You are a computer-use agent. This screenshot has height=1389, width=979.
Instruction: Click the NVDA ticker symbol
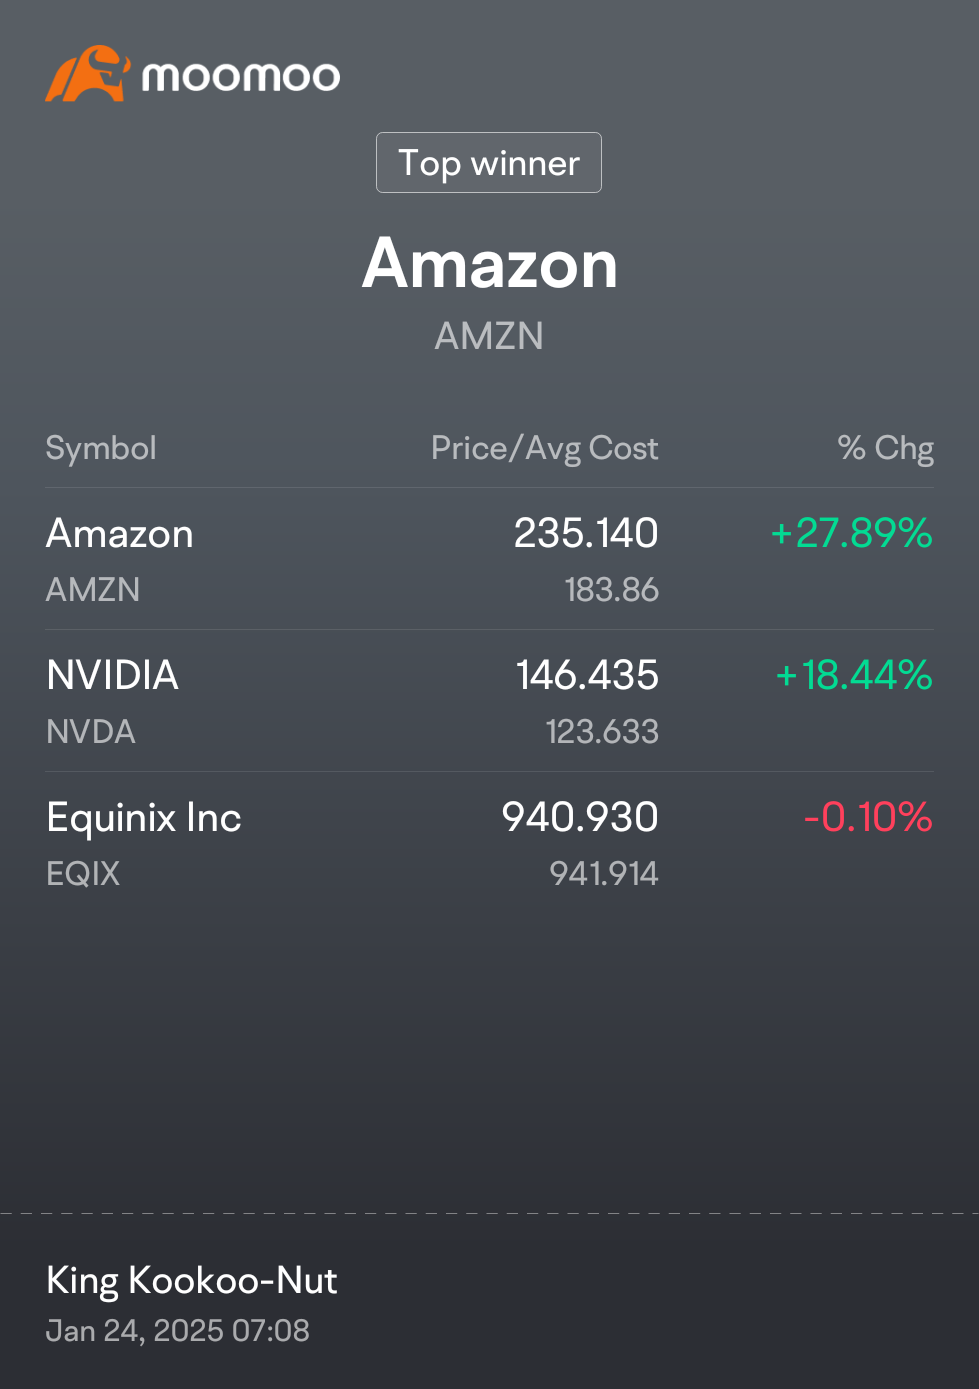[x=91, y=732]
